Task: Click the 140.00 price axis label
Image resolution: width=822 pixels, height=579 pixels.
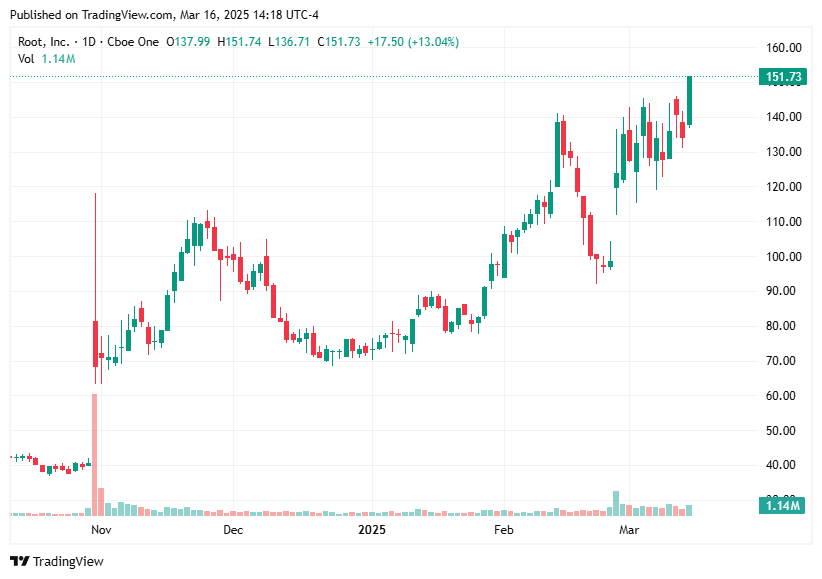Action: pos(784,117)
